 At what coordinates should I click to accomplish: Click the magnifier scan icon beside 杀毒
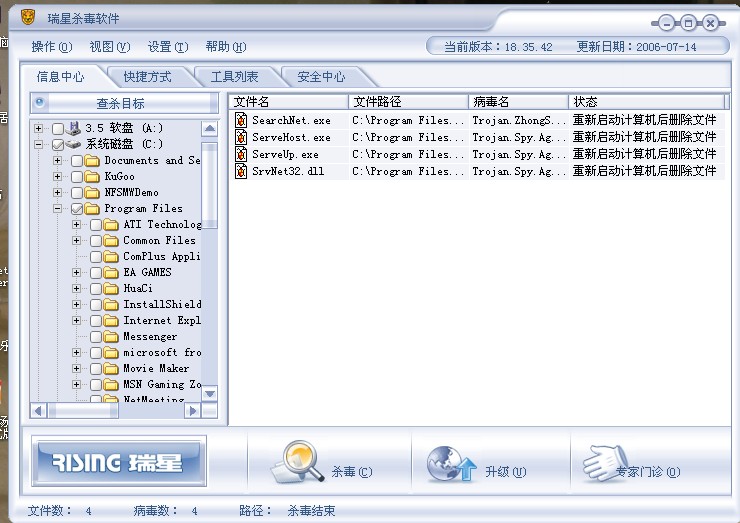(x=297, y=462)
